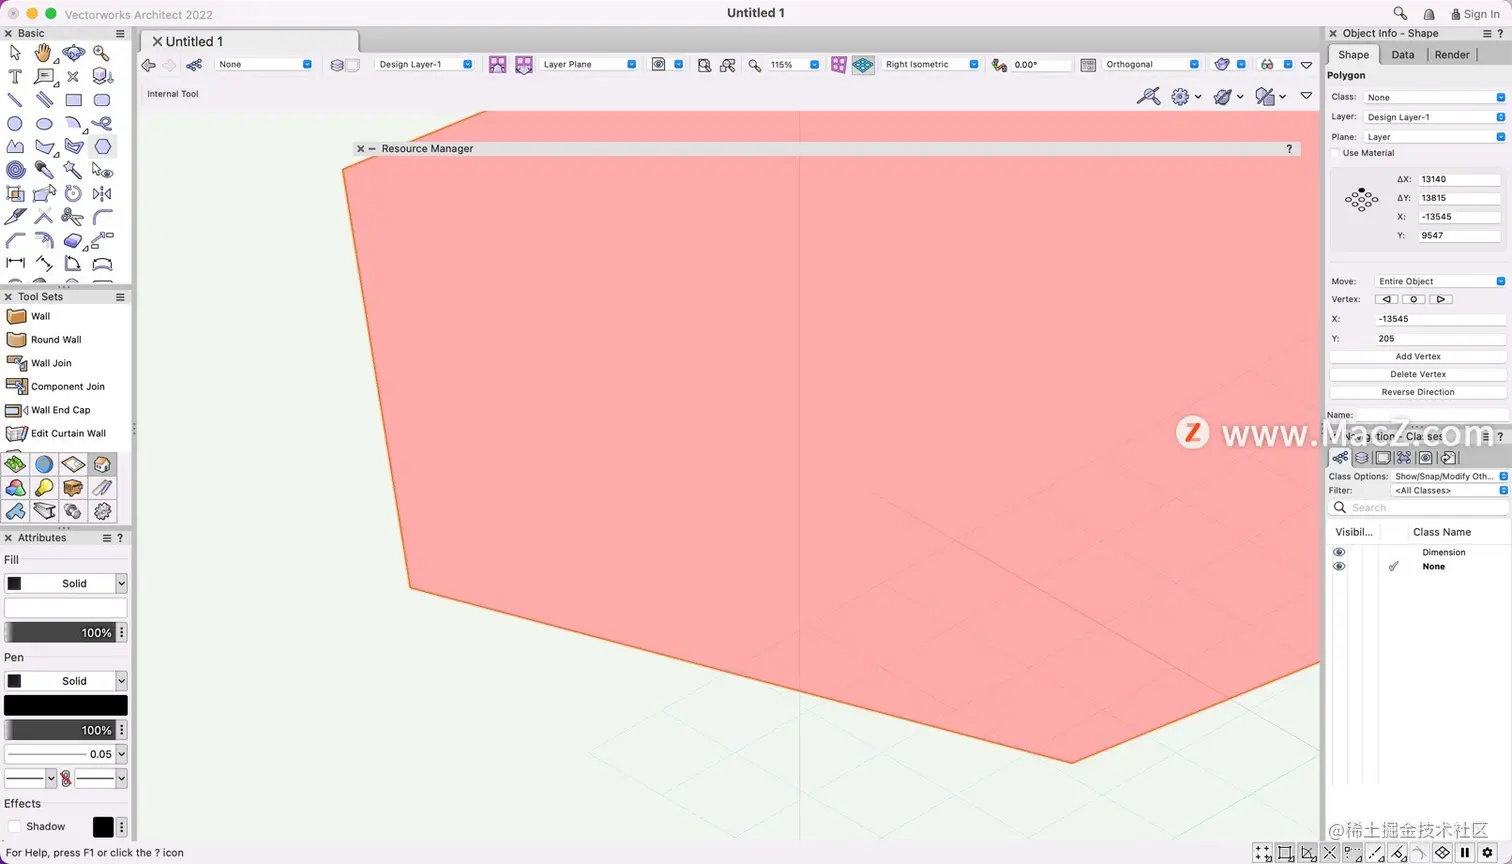Adjust the Pen opacity 100% slider
Screen dimensions: 1512x864
[x=60, y=730]
